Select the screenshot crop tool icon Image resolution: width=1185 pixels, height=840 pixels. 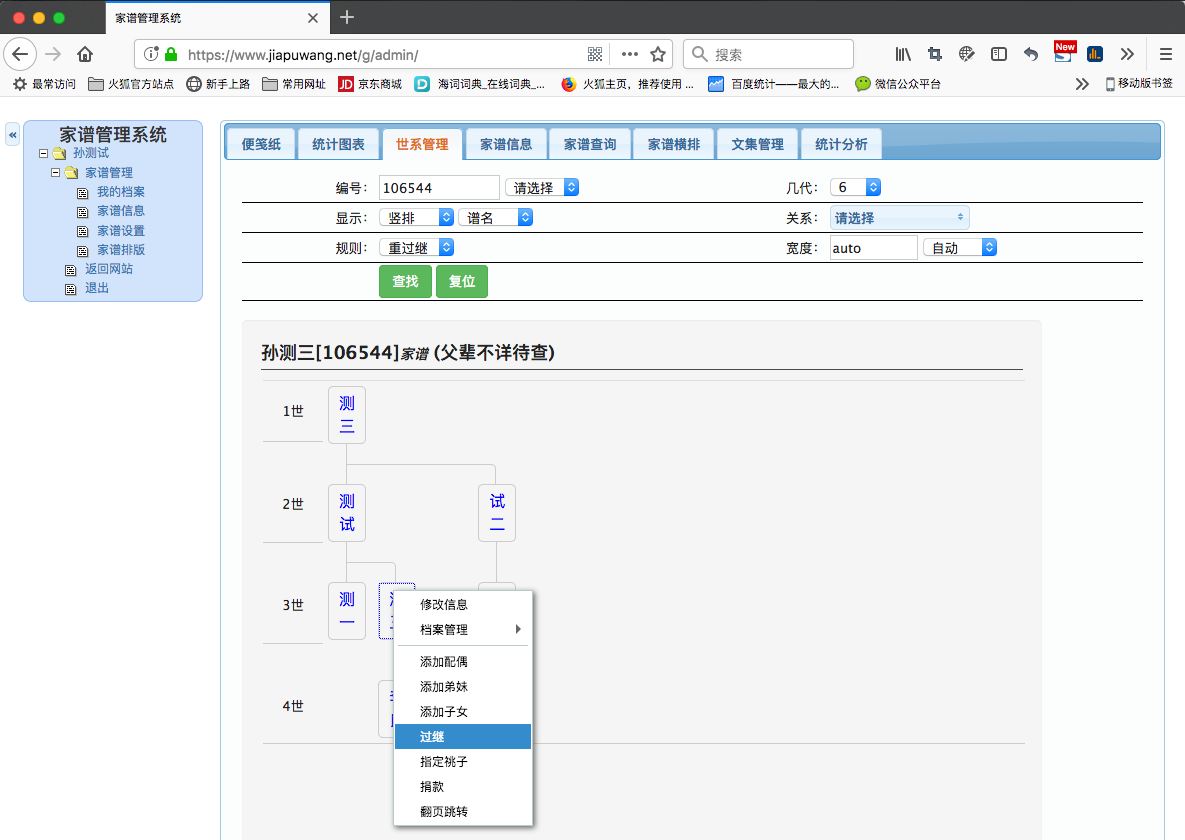coord(935,54)
